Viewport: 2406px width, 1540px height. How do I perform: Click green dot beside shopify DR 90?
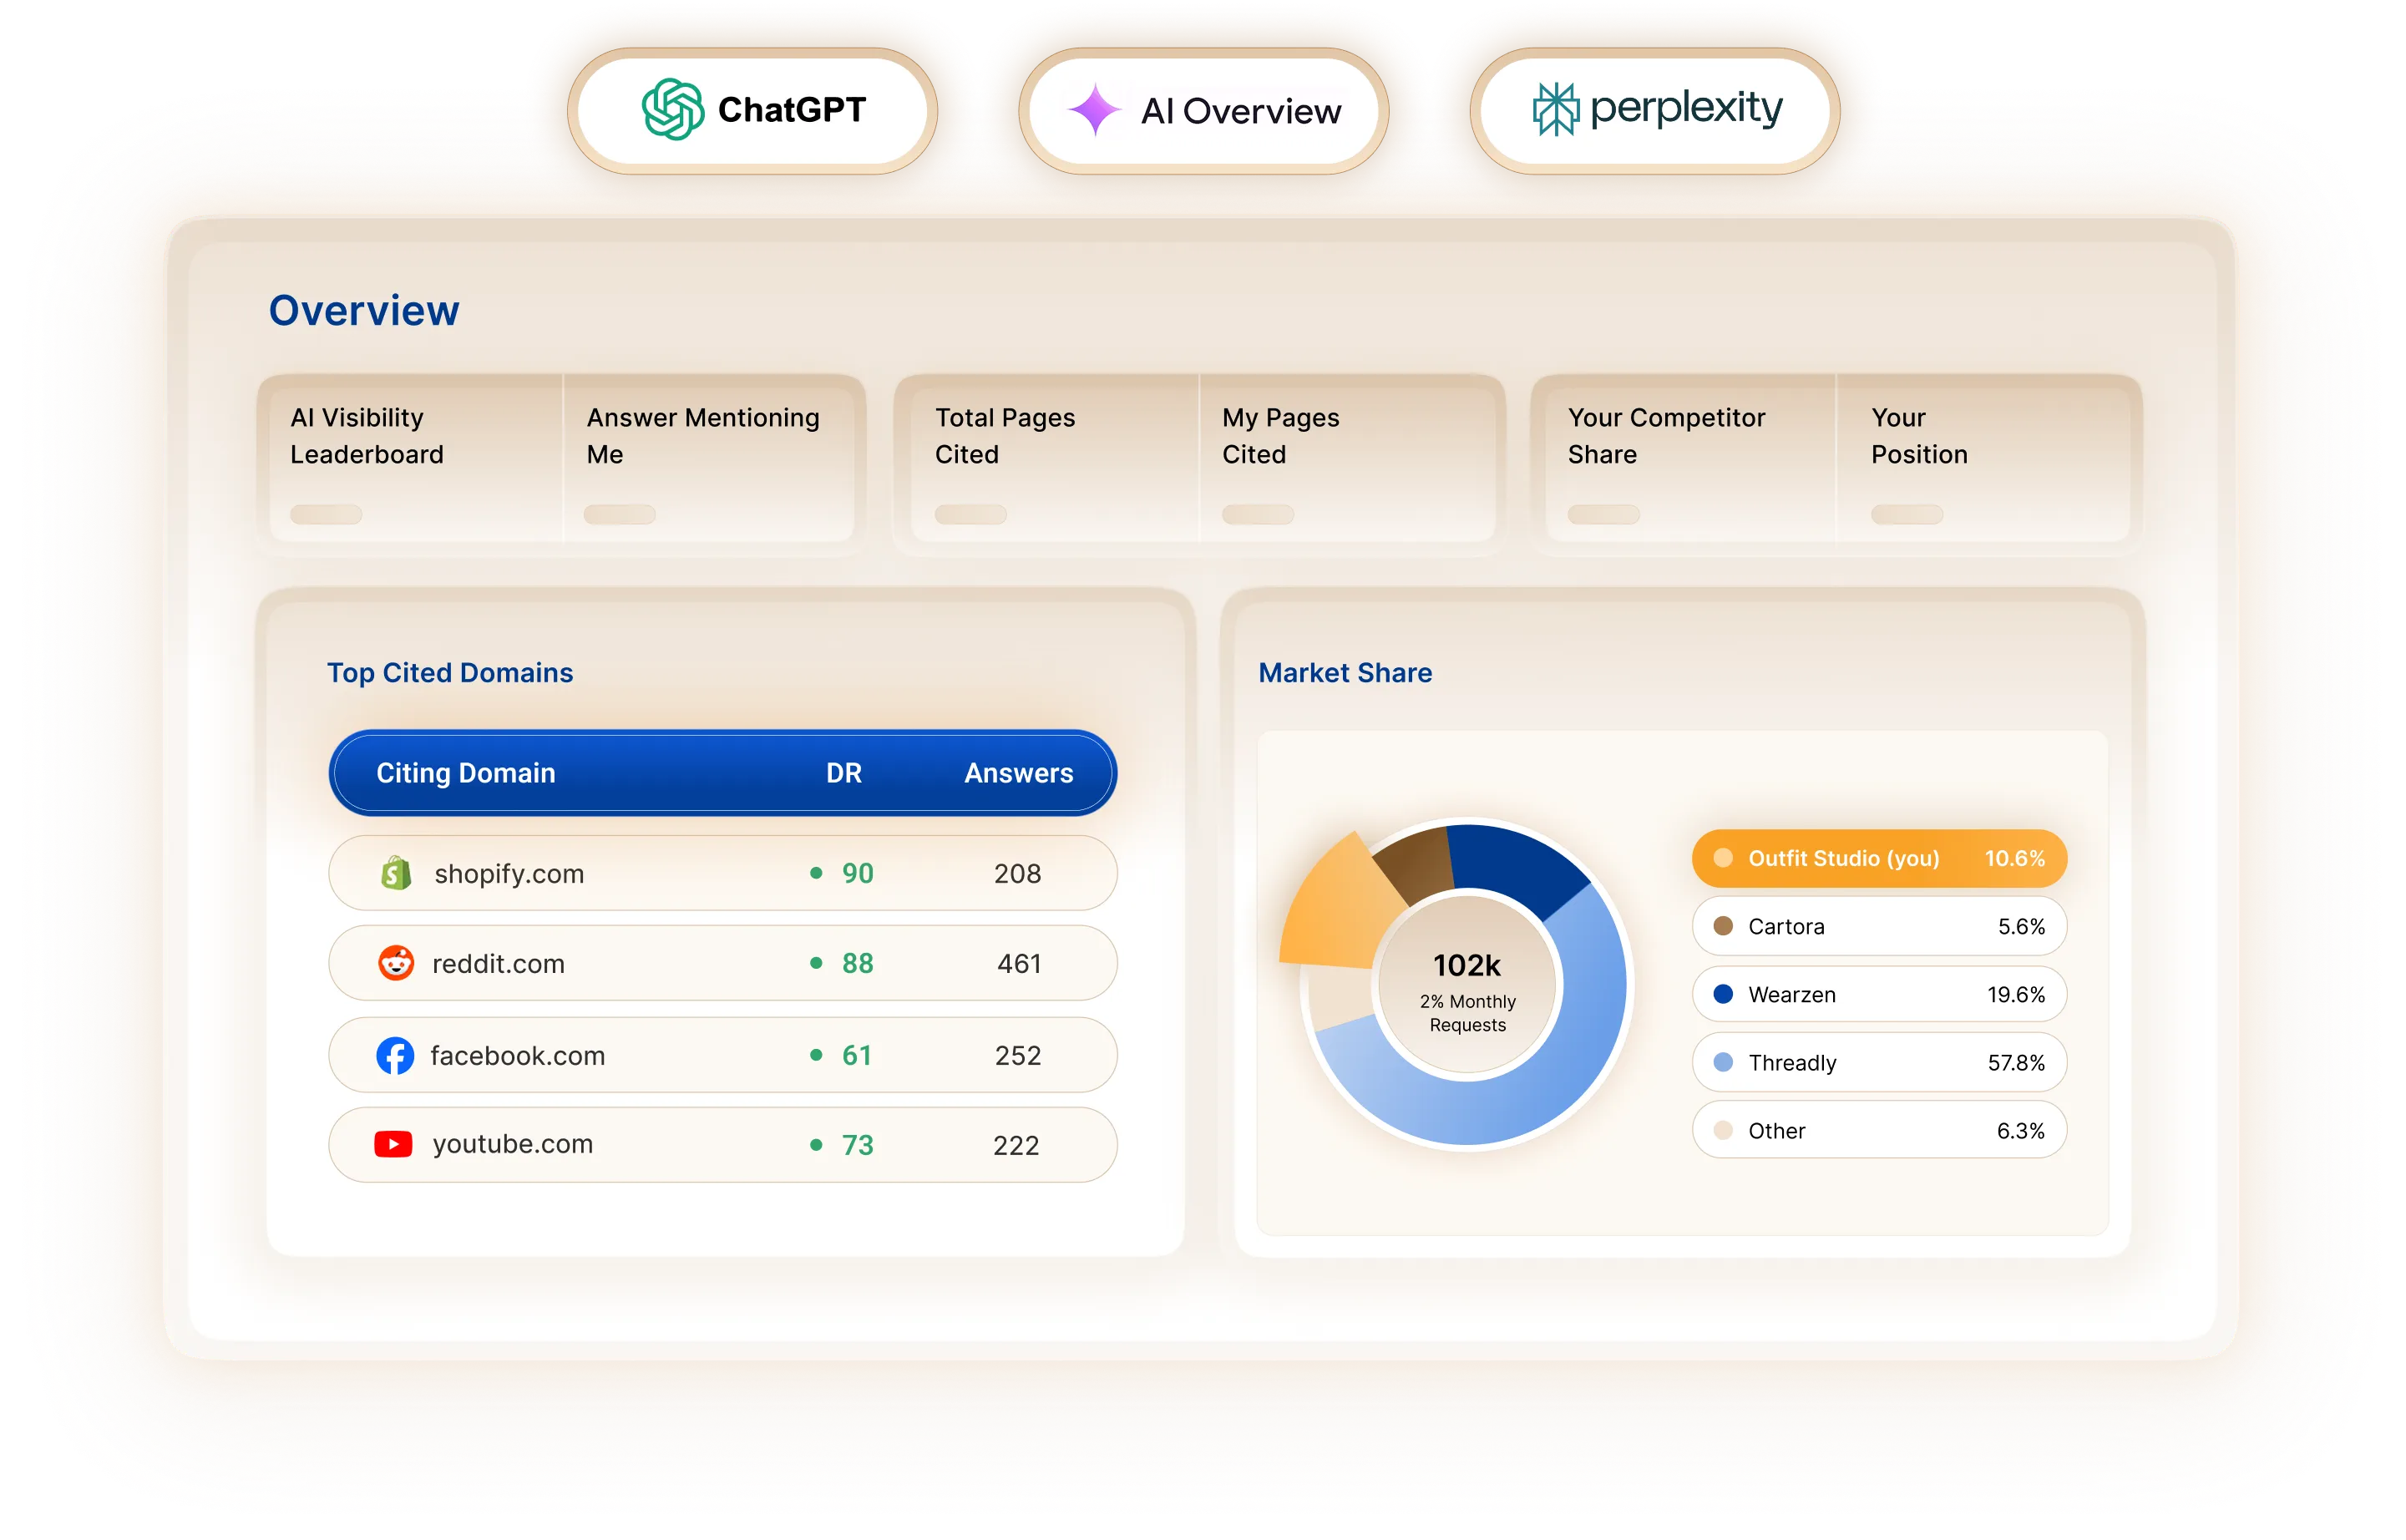(x=816, y=873)
